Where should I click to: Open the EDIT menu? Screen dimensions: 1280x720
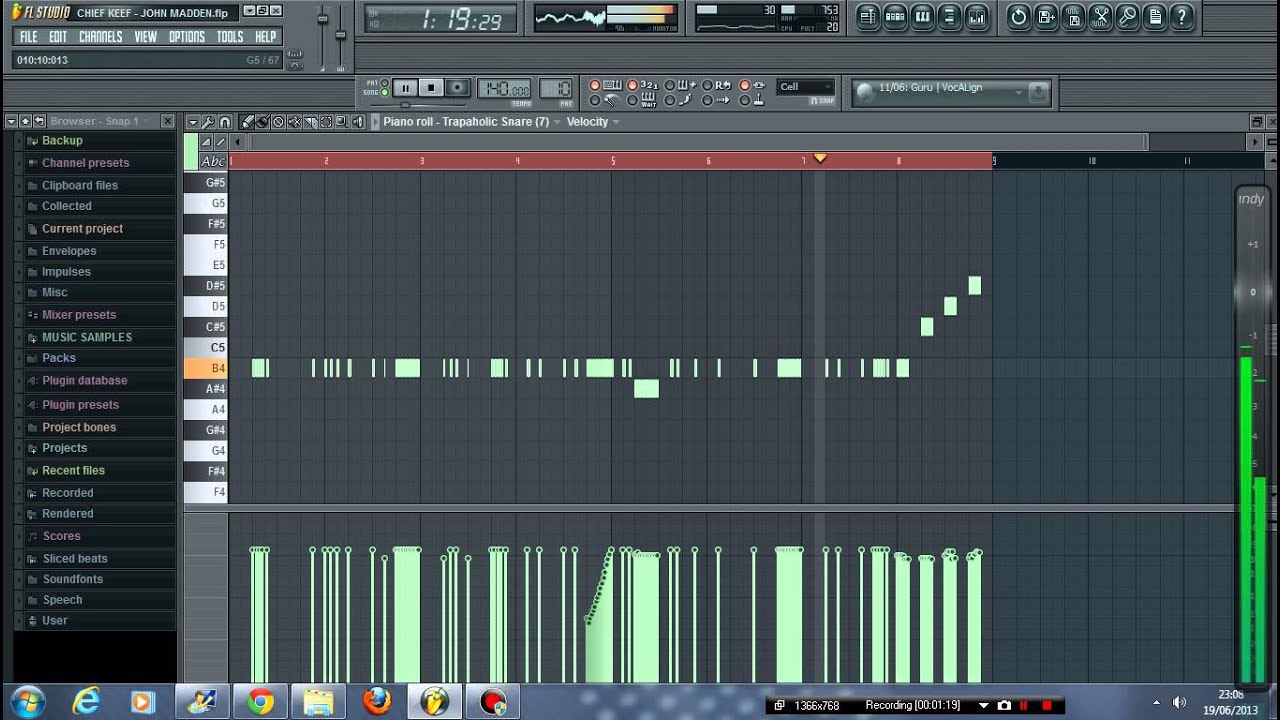coord(58,37)
